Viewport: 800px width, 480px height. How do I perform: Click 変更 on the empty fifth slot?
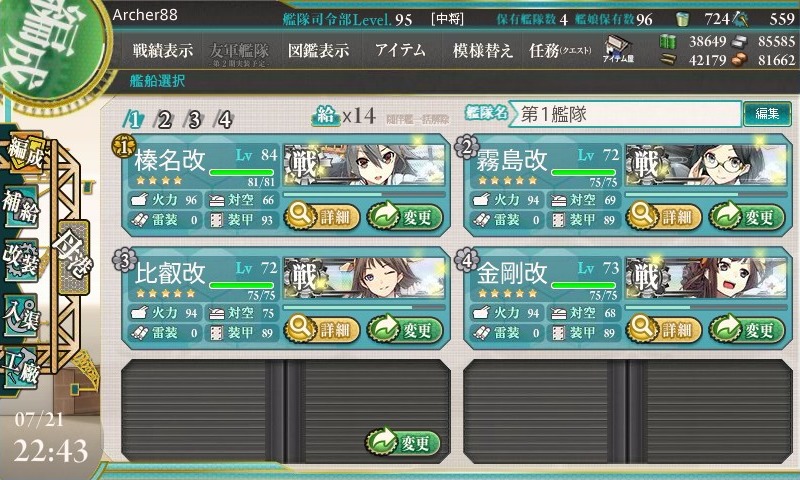click(403, 442)
